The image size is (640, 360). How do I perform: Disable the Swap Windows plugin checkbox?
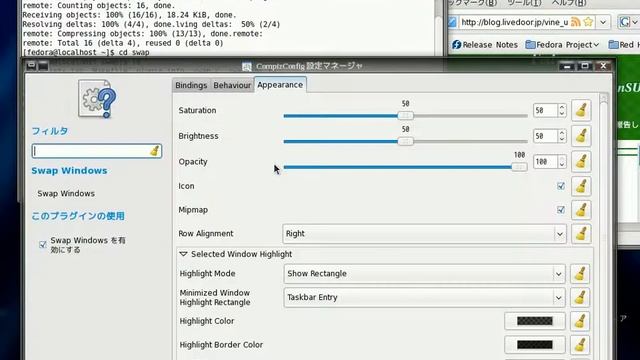pyautogui.click(x=42, y=245)
